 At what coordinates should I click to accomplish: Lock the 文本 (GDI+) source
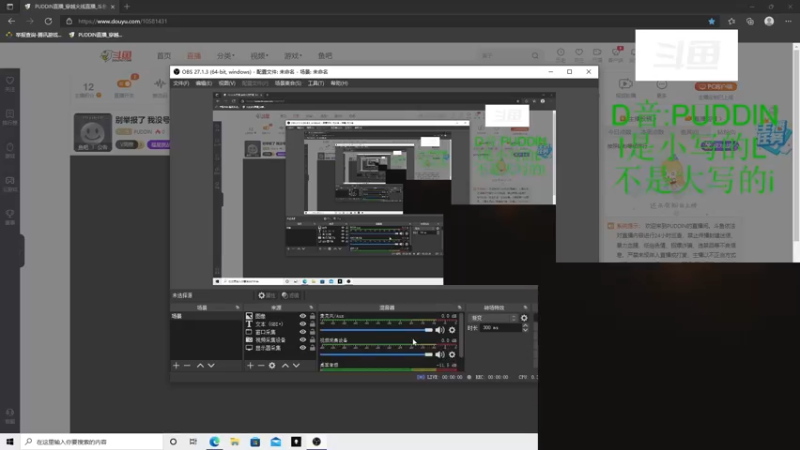[x=312, y=324]
